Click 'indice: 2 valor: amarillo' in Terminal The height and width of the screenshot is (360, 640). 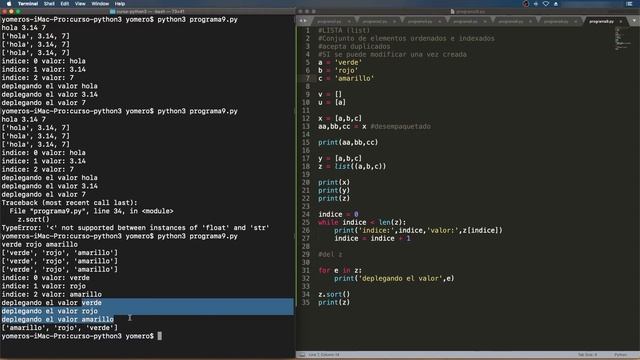point(51,294)
